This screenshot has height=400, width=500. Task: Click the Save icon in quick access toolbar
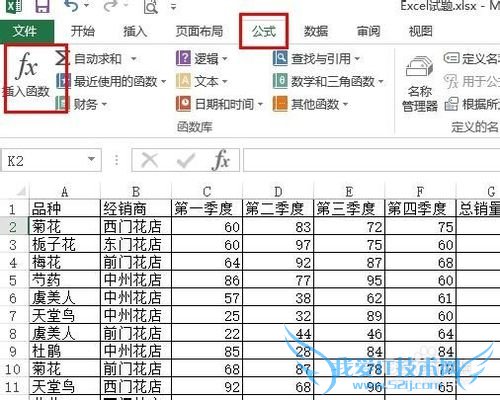[x=43, y=6]
